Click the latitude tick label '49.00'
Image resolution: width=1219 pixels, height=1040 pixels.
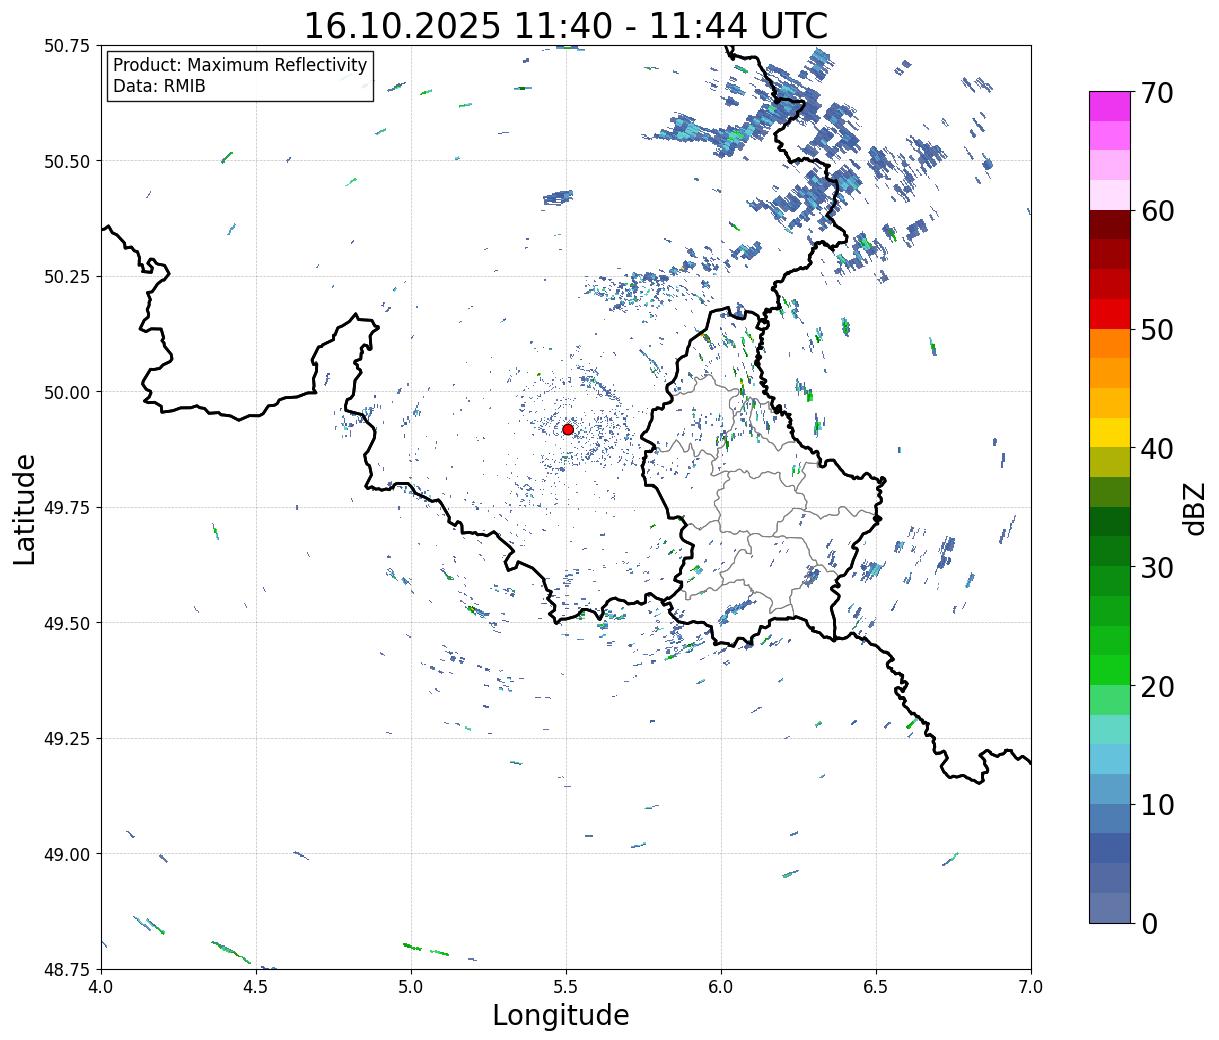[x=66, y=854]
